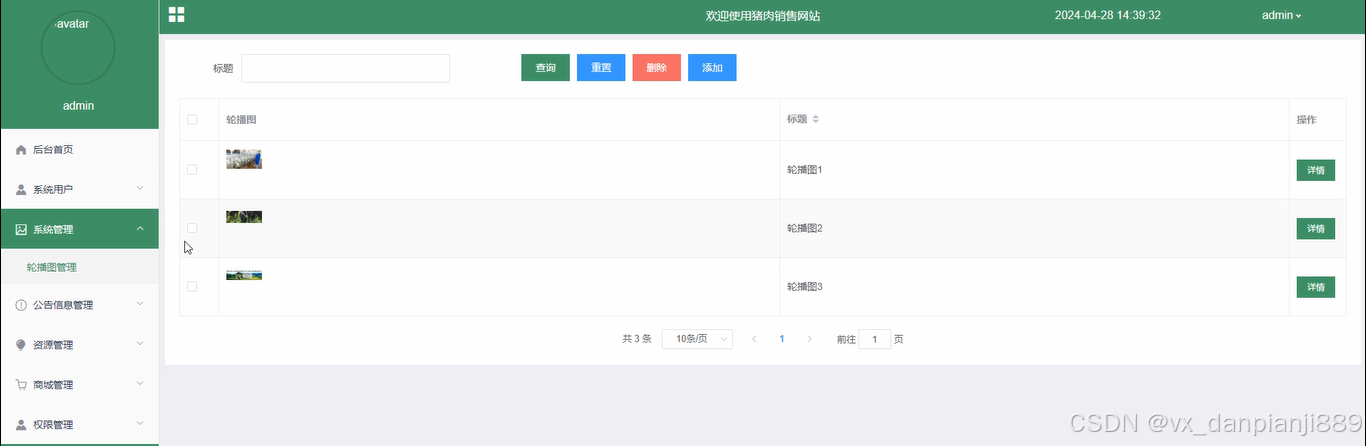Select 轮播图管理 submenu item
Screen dimensions: 1366x446
[79, 267]
